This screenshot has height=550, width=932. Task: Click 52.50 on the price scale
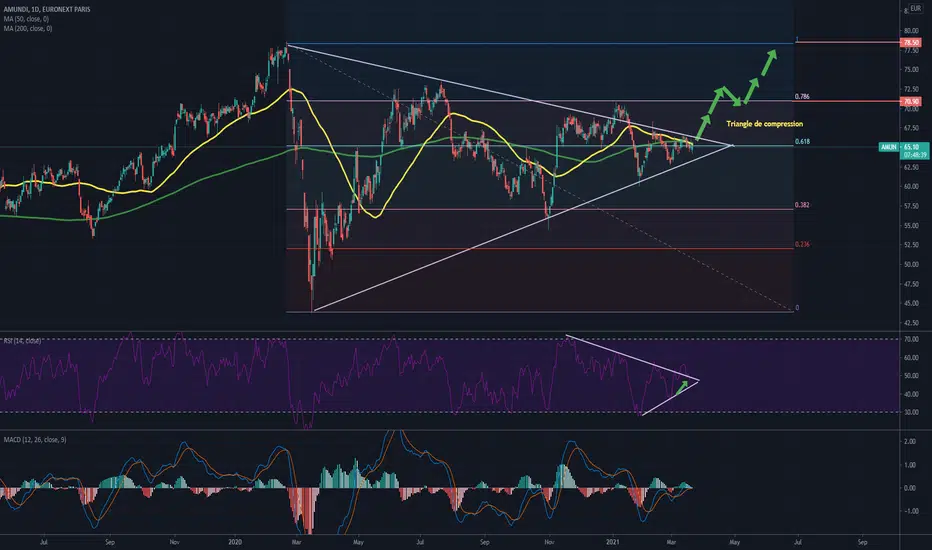pos(911,244)
